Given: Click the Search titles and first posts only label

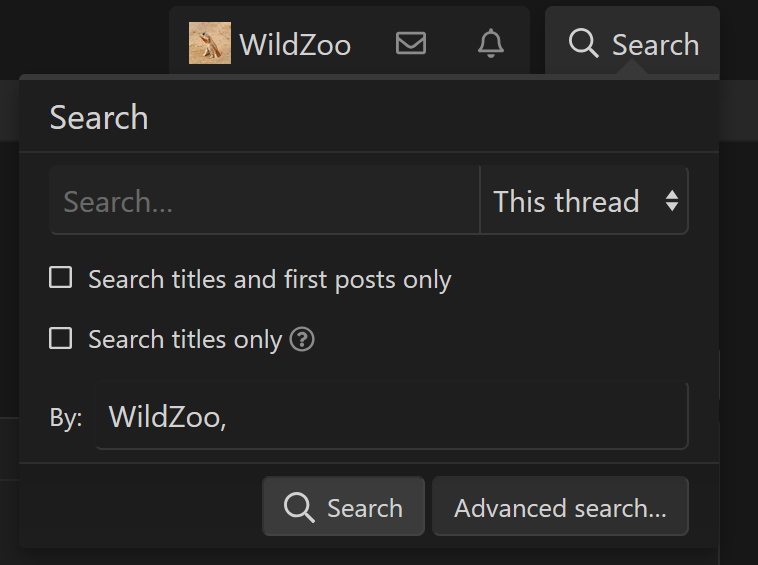Looking at the screenshot, I should pyautogui.click(x=269, y=280).
